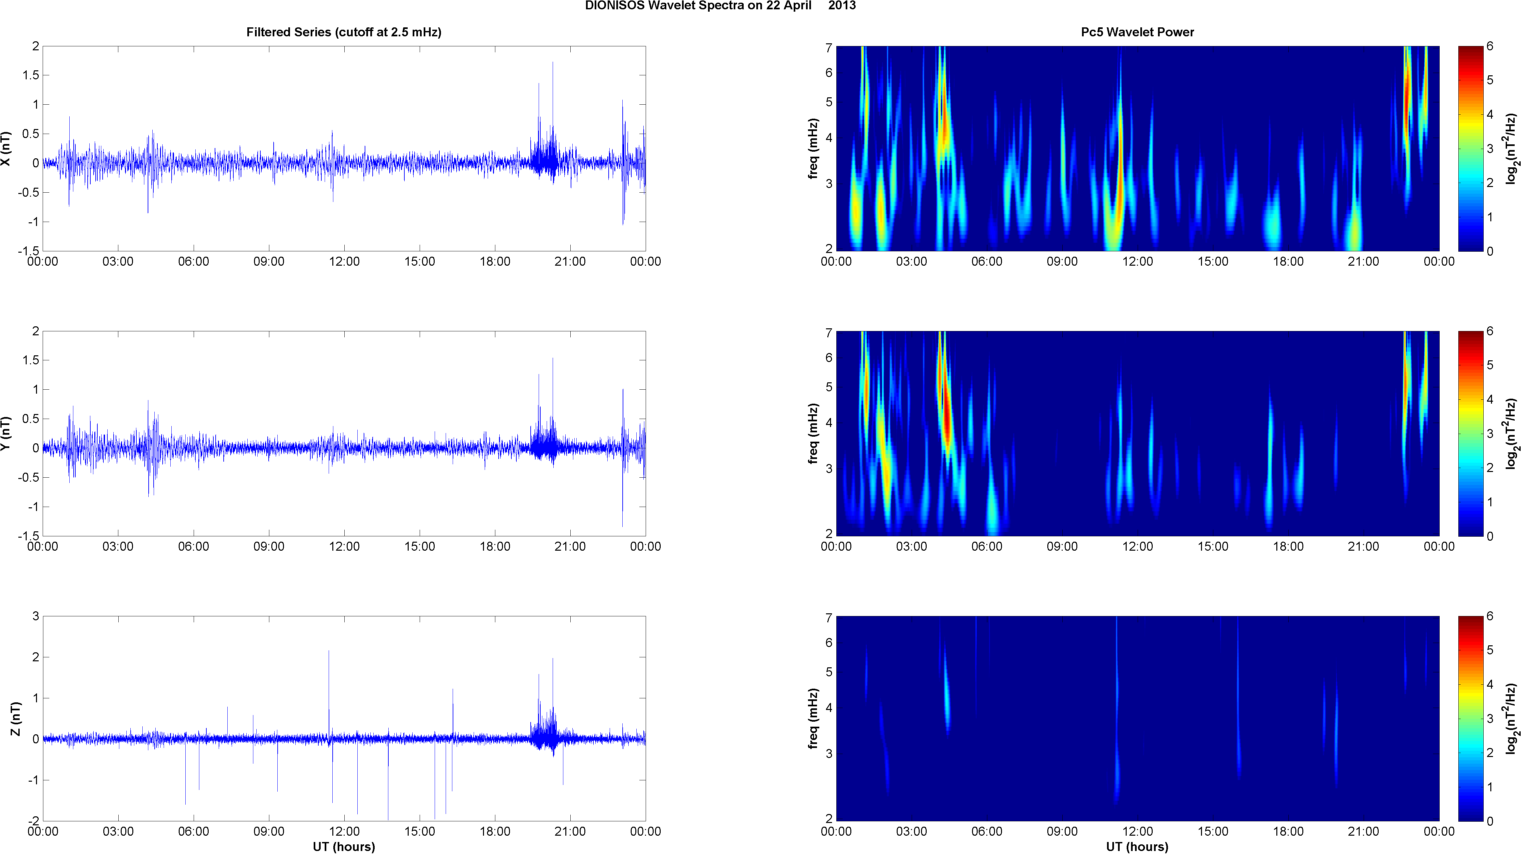Click the "12:00" tick under the X (nT) series
Image resolution: width=1521 pixels, height=854 pixels.
[x=344, y=262]
